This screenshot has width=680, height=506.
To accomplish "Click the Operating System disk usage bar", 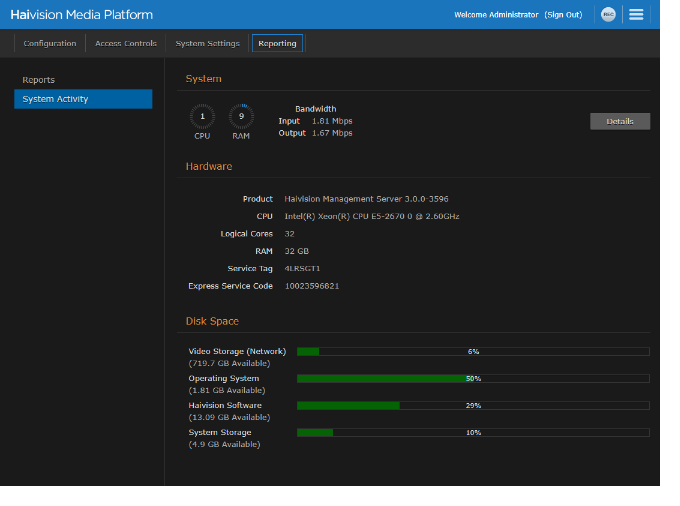I will tap(473, 379).
